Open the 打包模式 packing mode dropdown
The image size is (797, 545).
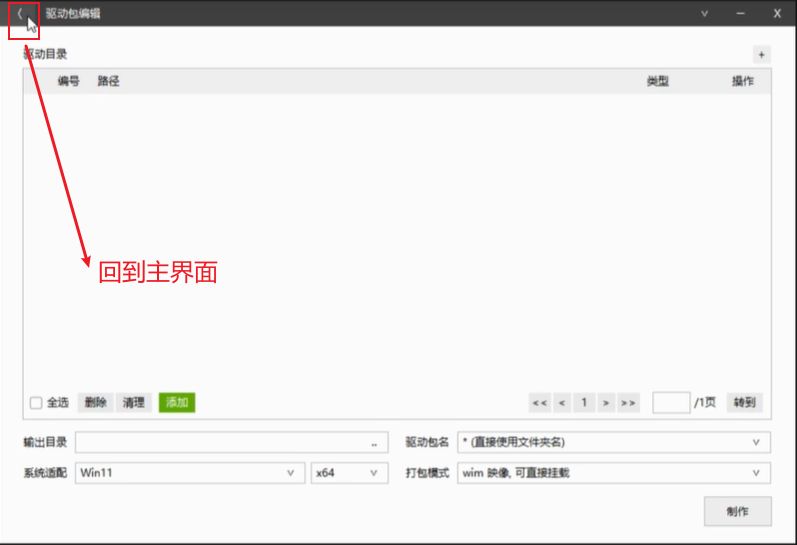pos(755,473)
